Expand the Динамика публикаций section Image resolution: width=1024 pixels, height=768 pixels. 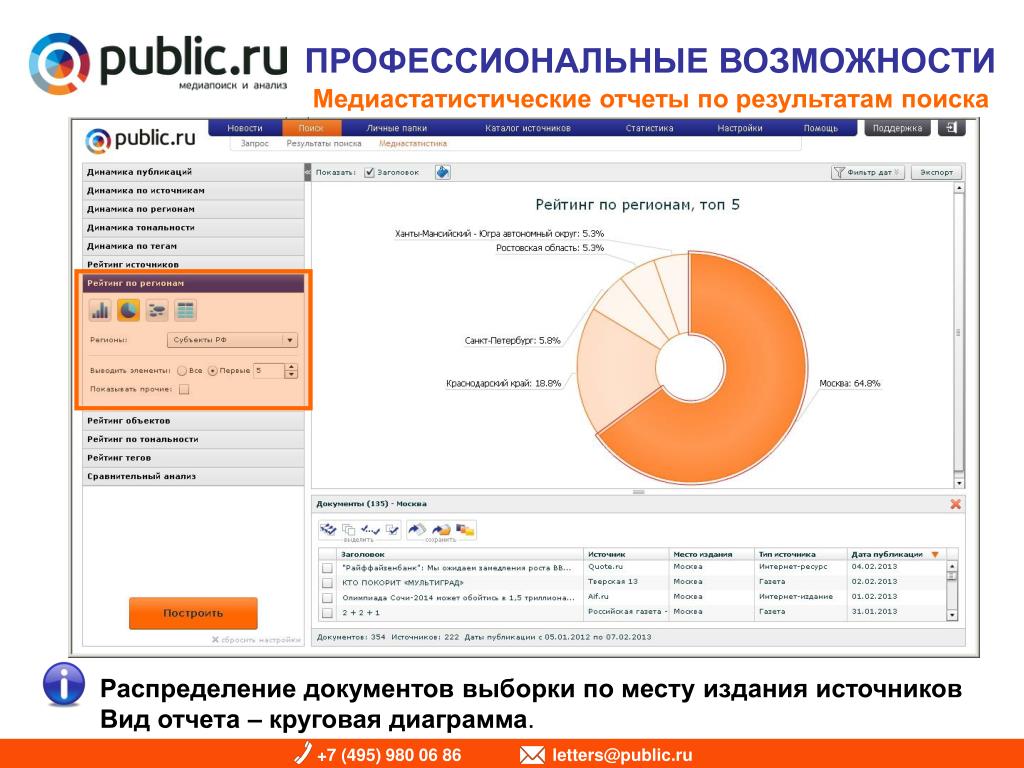pos(193,172)
